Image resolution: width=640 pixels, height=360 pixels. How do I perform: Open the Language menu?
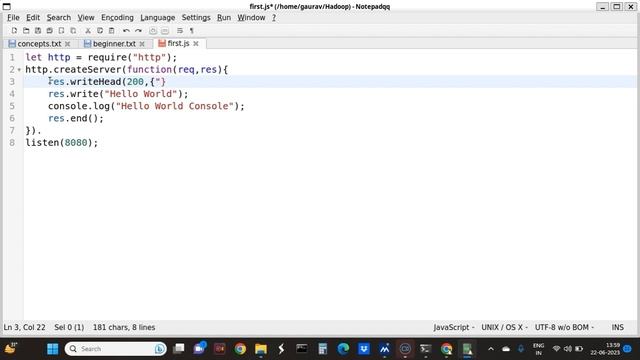click(x=158, y=18)
